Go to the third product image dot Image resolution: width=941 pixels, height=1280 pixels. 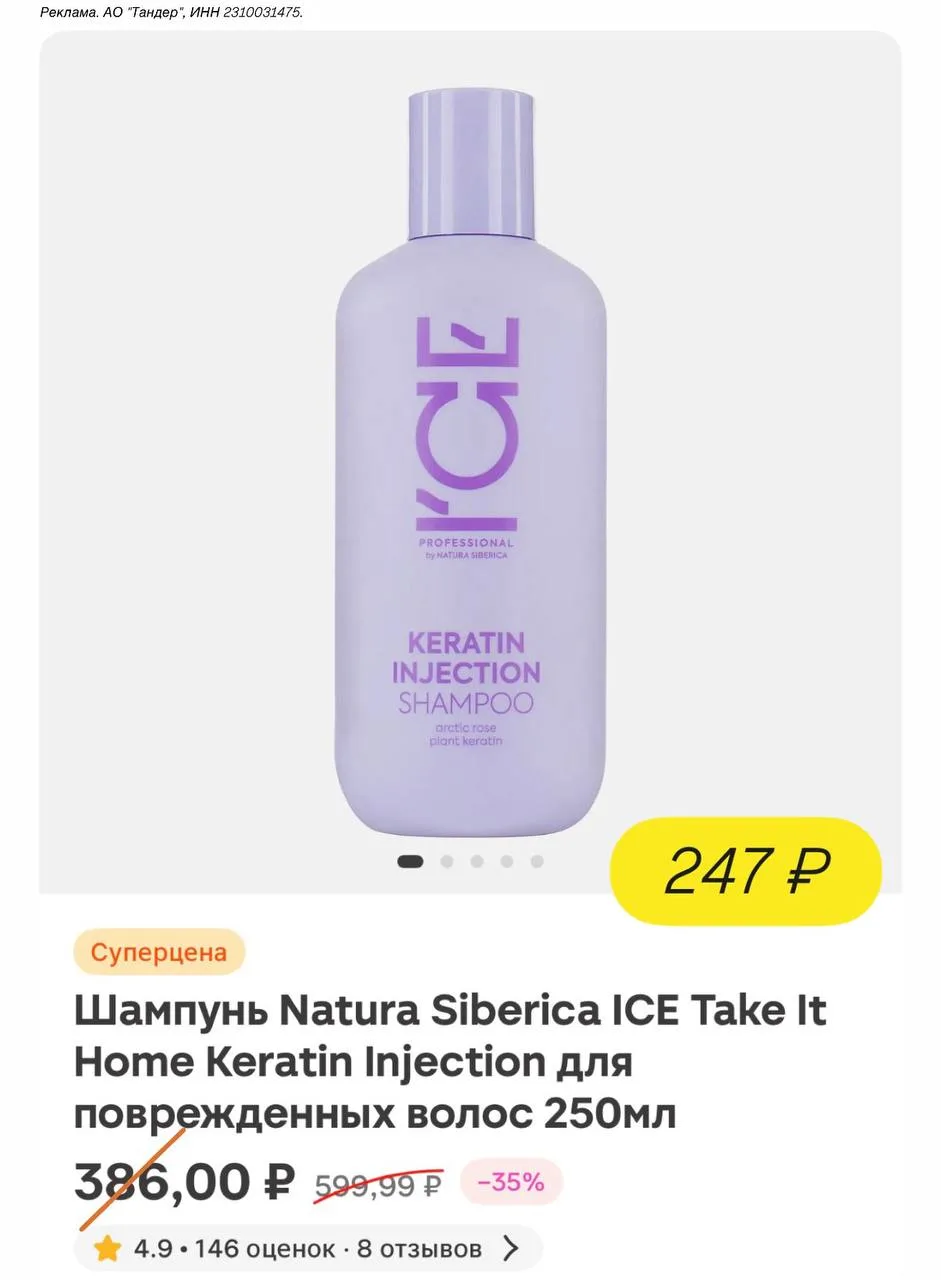[477, 861]
